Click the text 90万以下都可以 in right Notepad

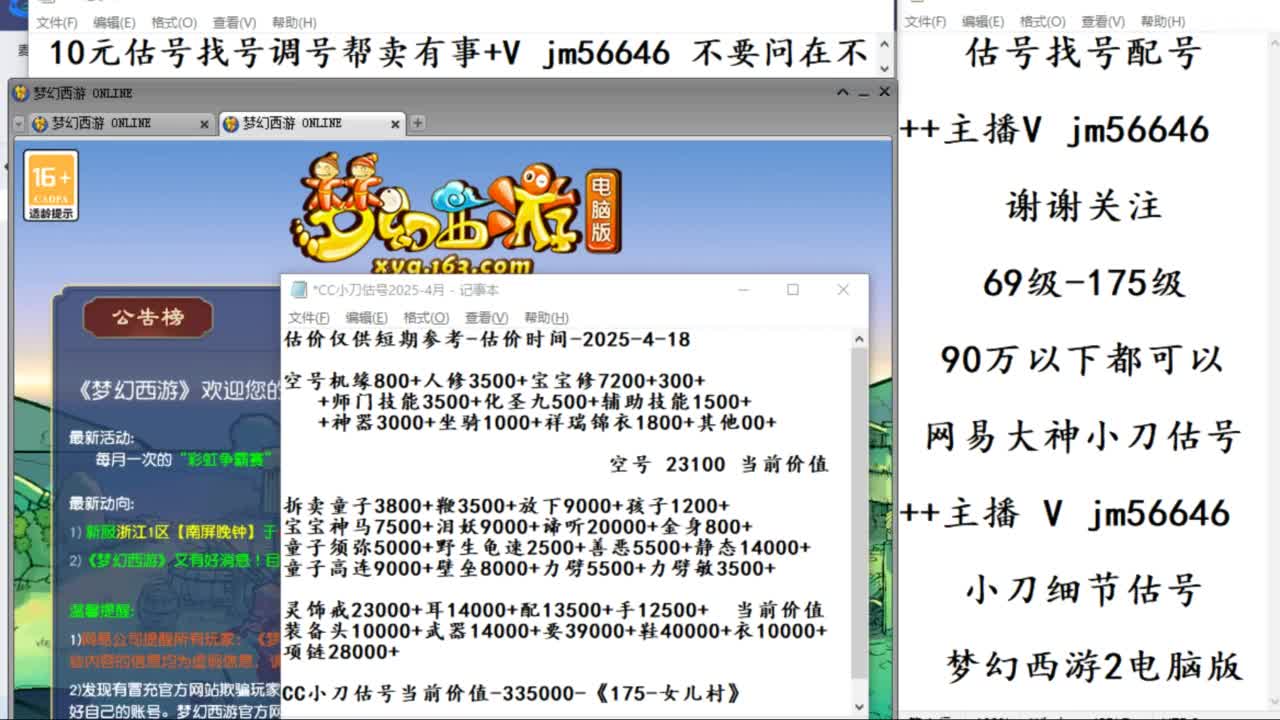click(x=1083, y=359)
